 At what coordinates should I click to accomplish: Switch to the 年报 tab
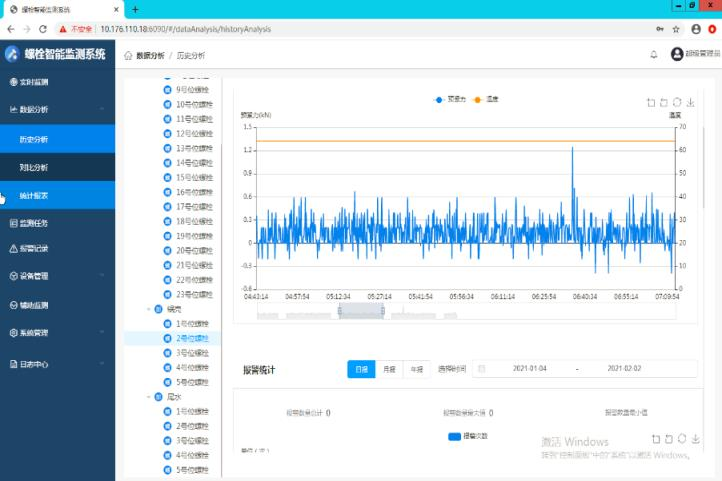tap(417, 369)
